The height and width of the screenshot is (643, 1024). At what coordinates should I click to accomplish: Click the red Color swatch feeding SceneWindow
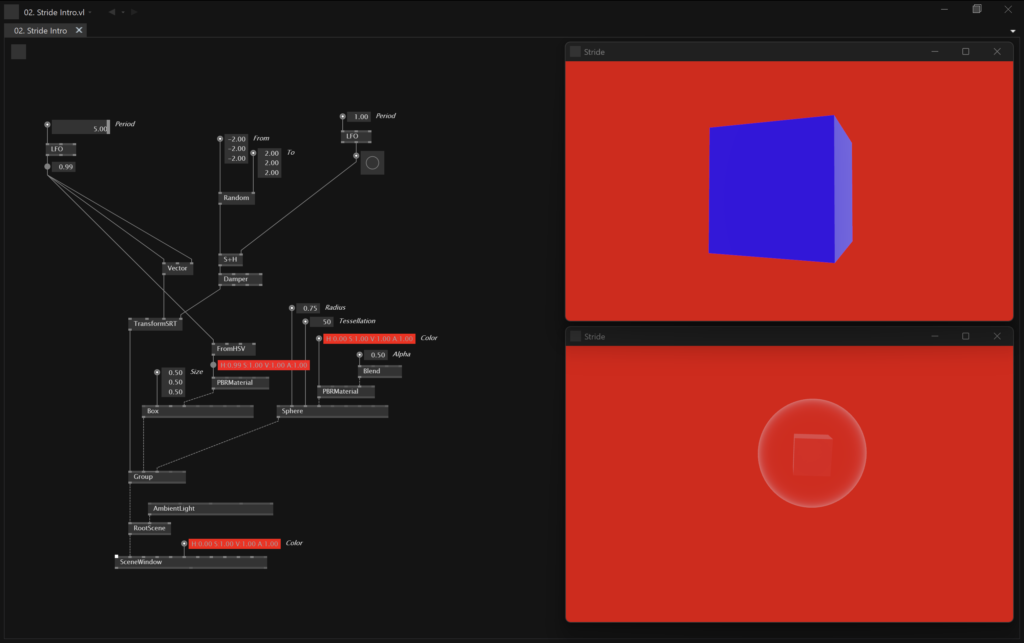click(234, 544)
